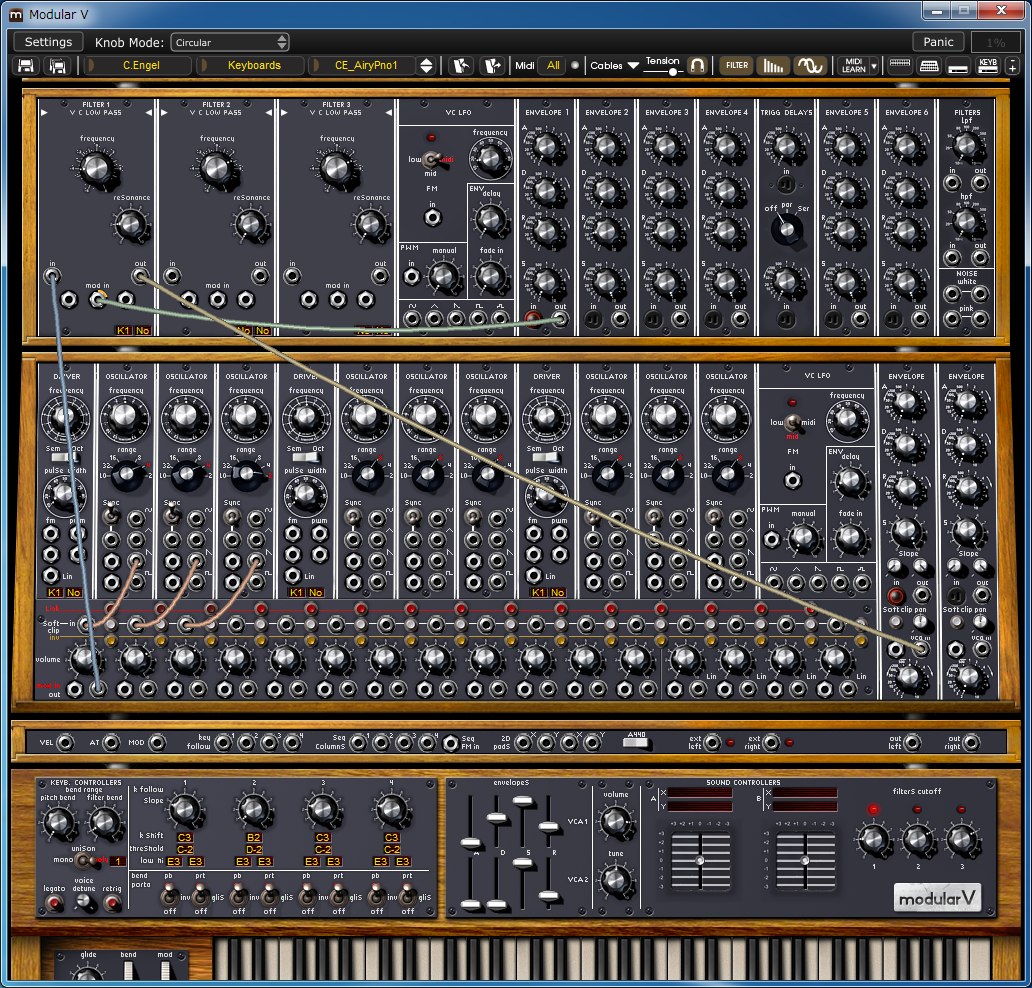Click the filters cutoff 1 LED

click(873, 809)
